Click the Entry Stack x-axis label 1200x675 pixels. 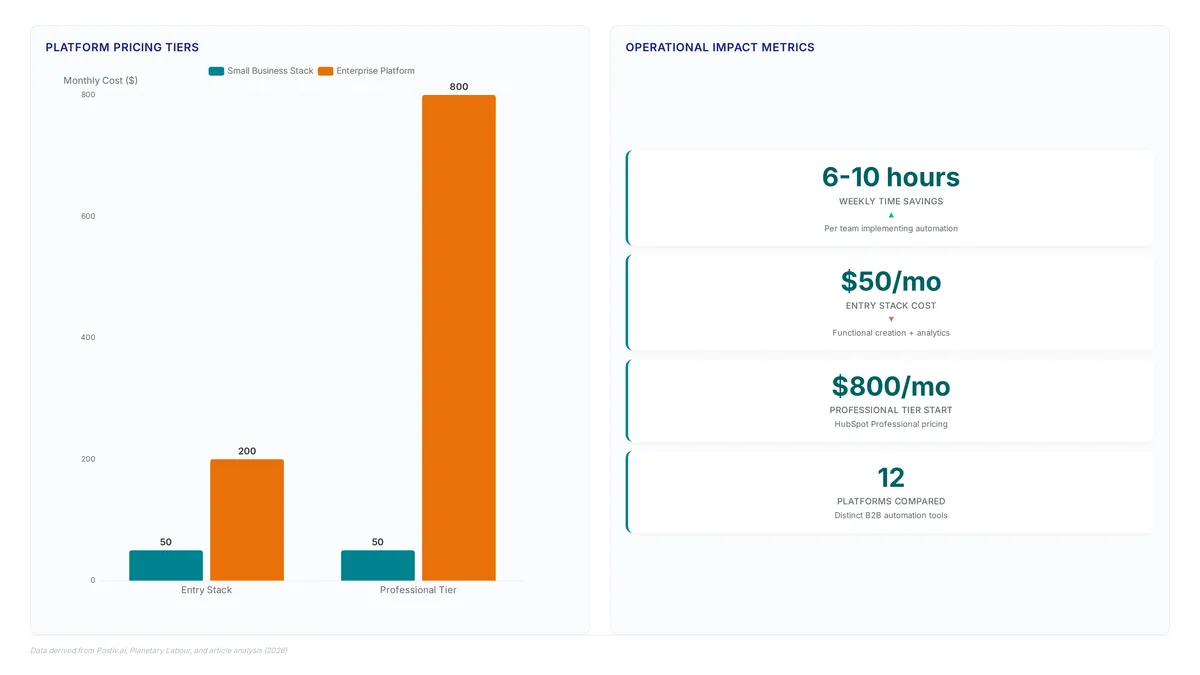[206, 590]
